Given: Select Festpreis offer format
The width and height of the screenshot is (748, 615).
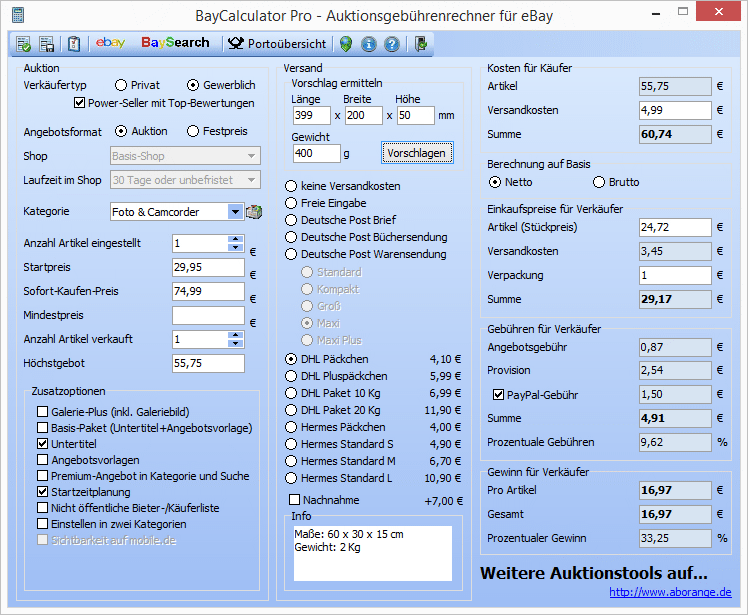Looking at the screenshot, I should (x=217, y=131).
